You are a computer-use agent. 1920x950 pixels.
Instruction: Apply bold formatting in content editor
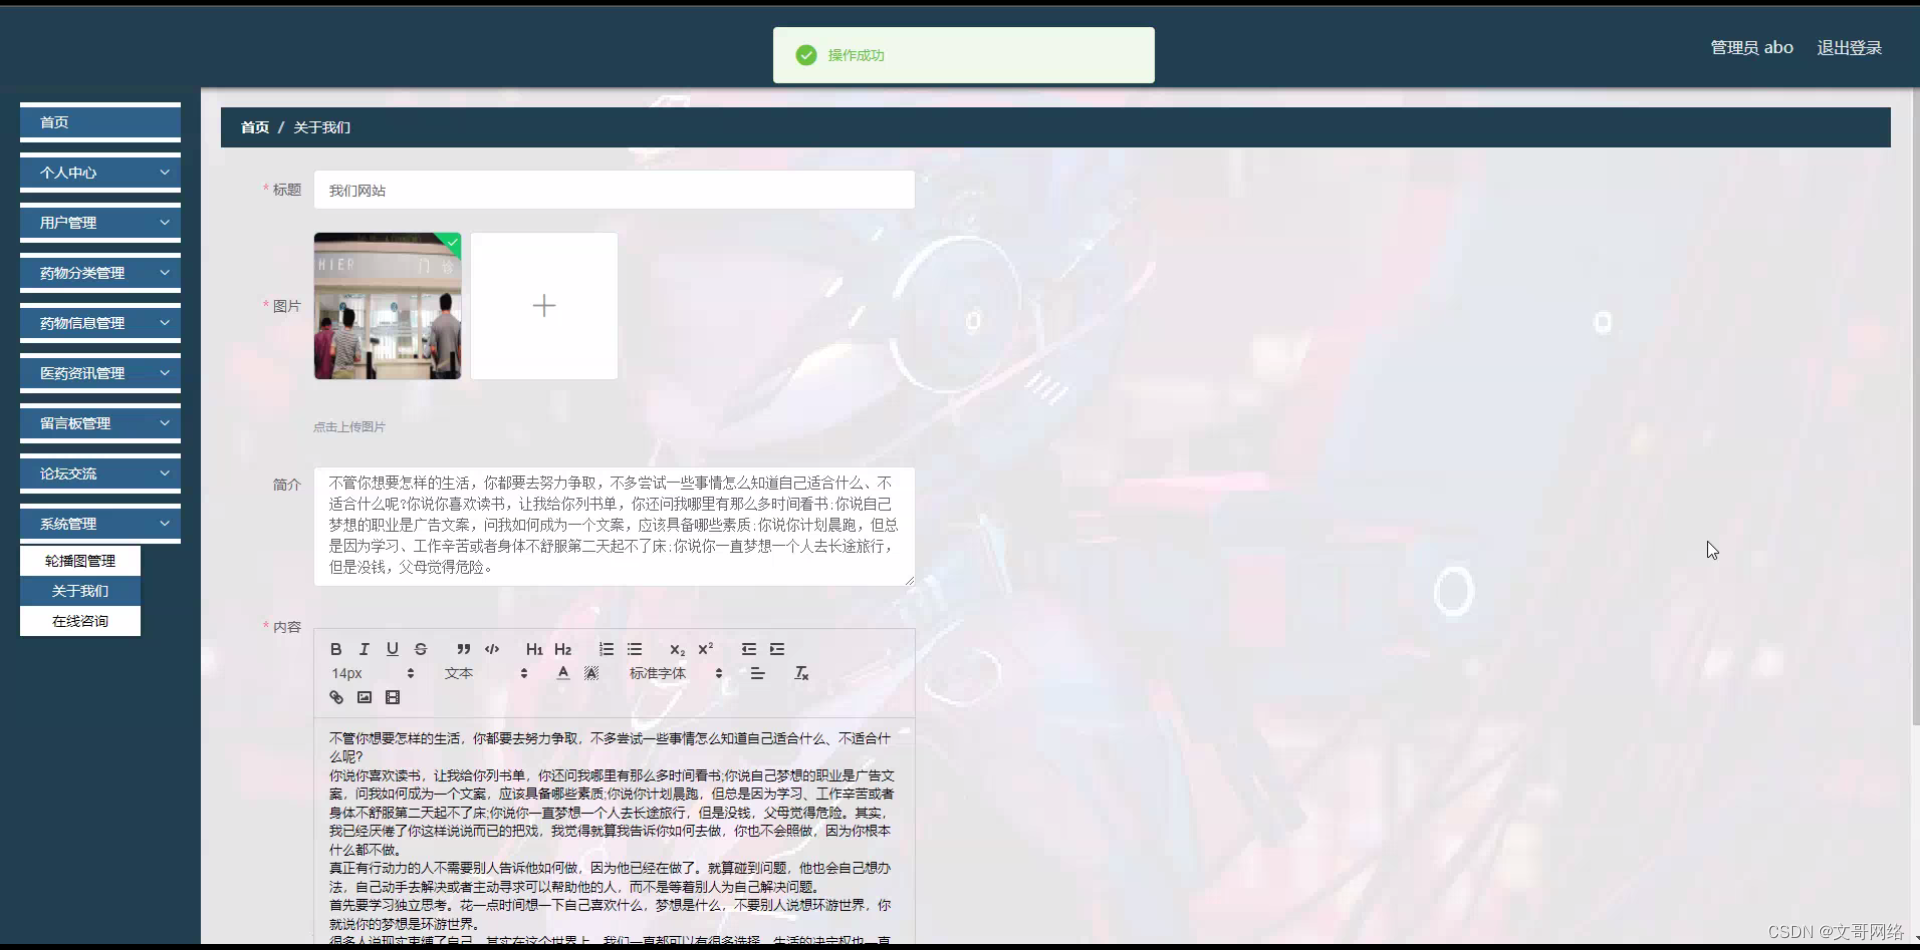[x=336, y=649]
